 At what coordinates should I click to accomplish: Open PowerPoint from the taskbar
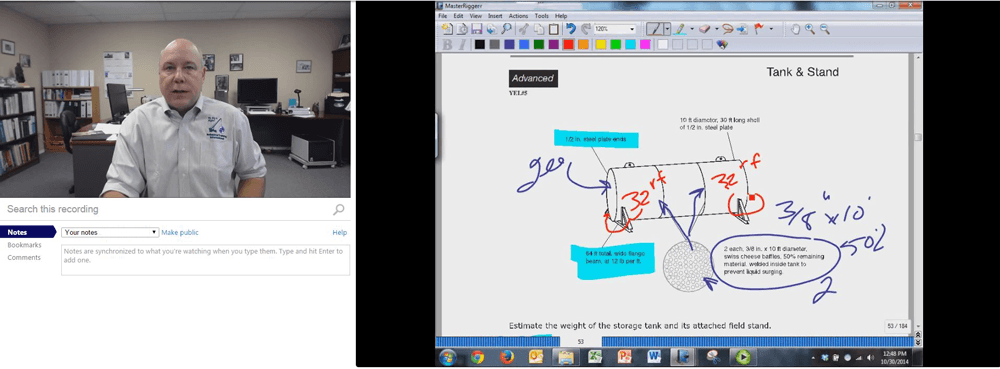pyautogui.click(x=624, y=357)
